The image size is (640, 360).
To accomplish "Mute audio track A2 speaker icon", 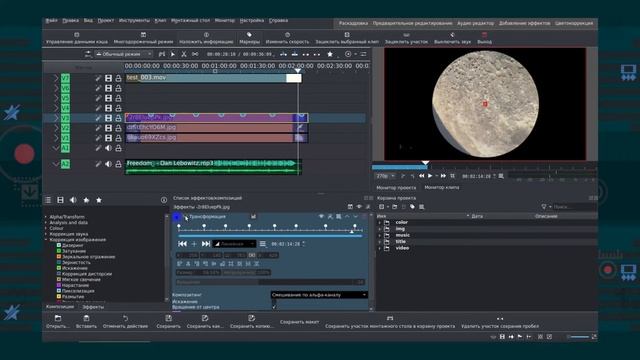I will click(x=108, y=164).
